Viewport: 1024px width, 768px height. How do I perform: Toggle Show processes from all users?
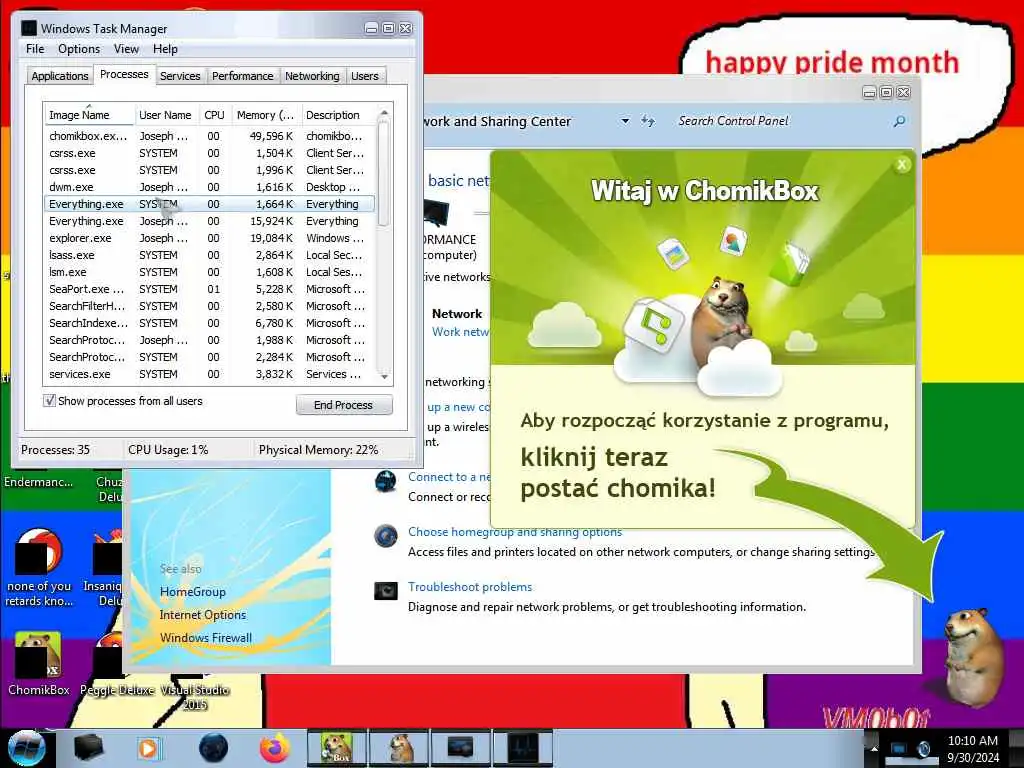pyautogui.click(x=49, y=401)
